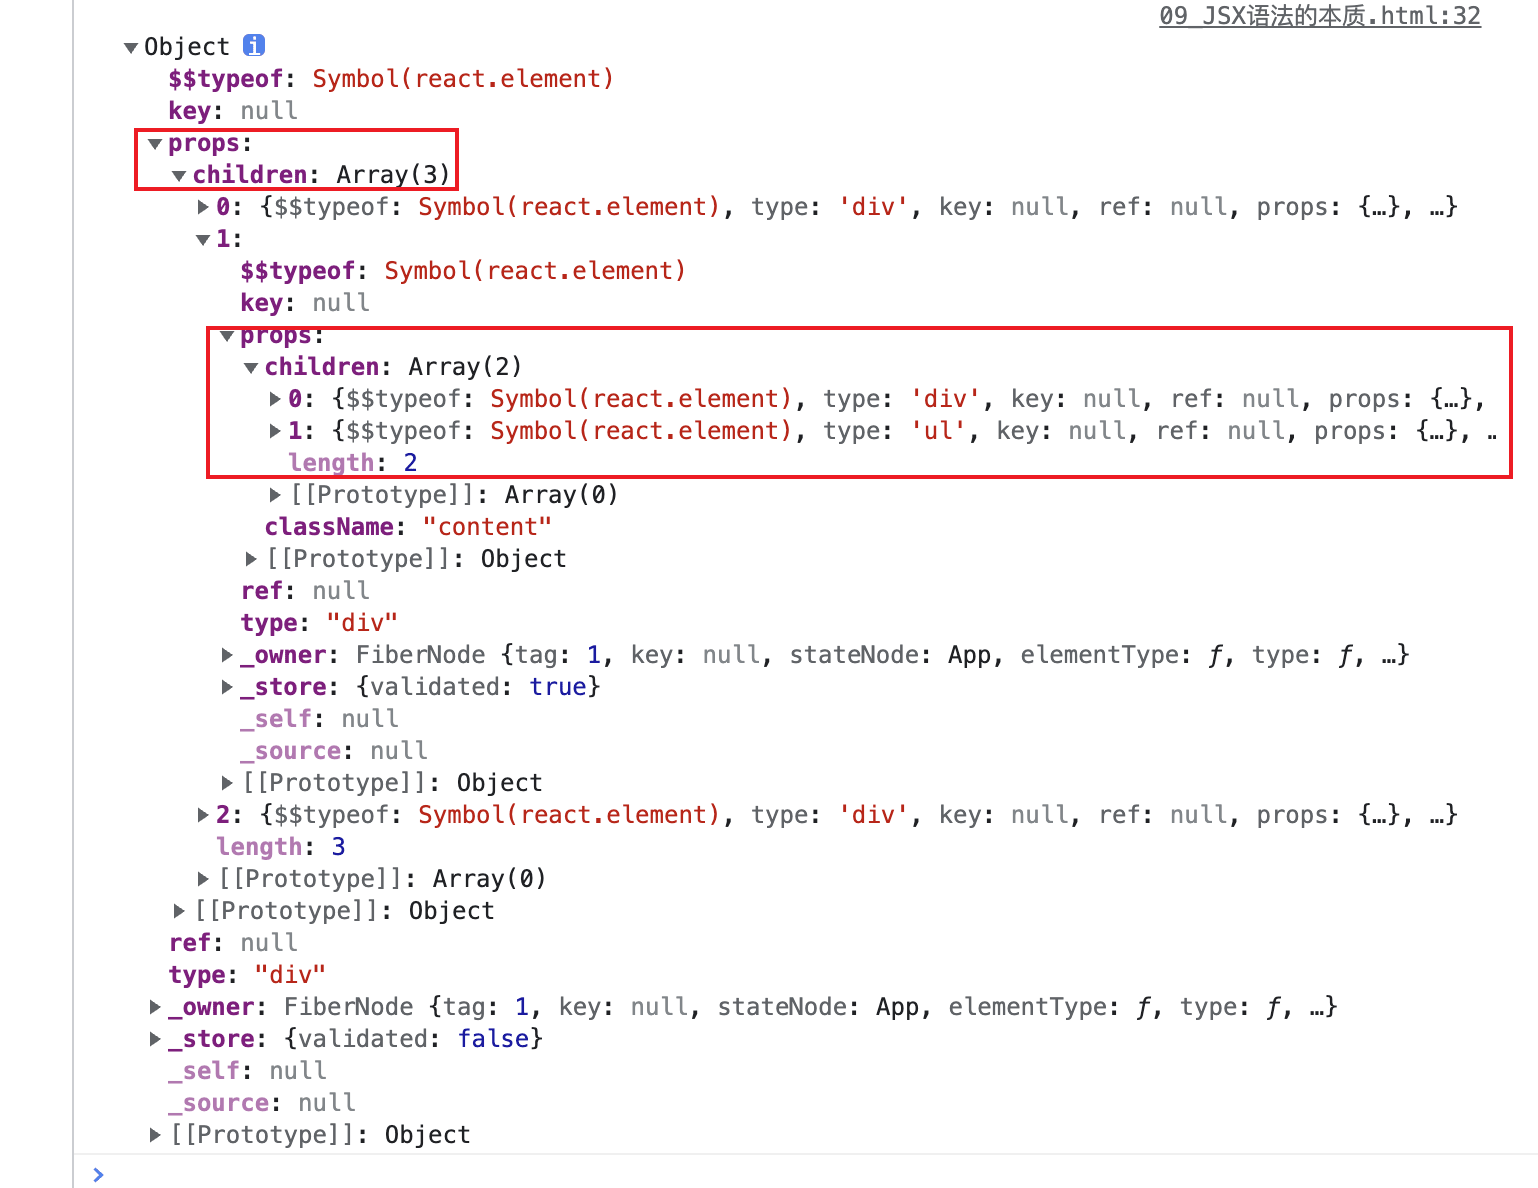This screenshot has height=1188, width=1538.
Task: Expand child item 2 of Array(3)
Action: coord(203,815)
